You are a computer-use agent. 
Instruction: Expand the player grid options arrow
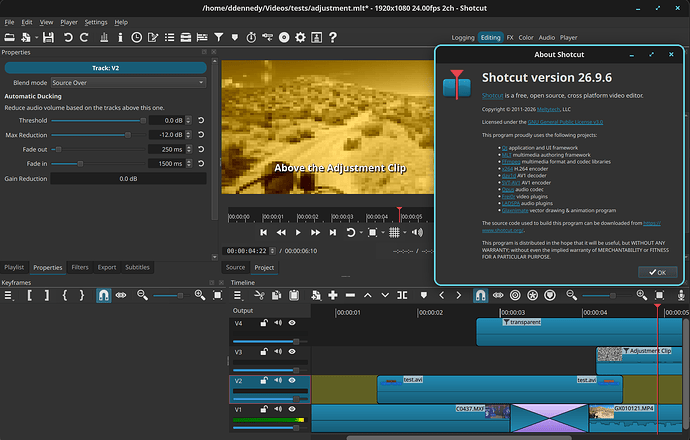click(405, 232)
